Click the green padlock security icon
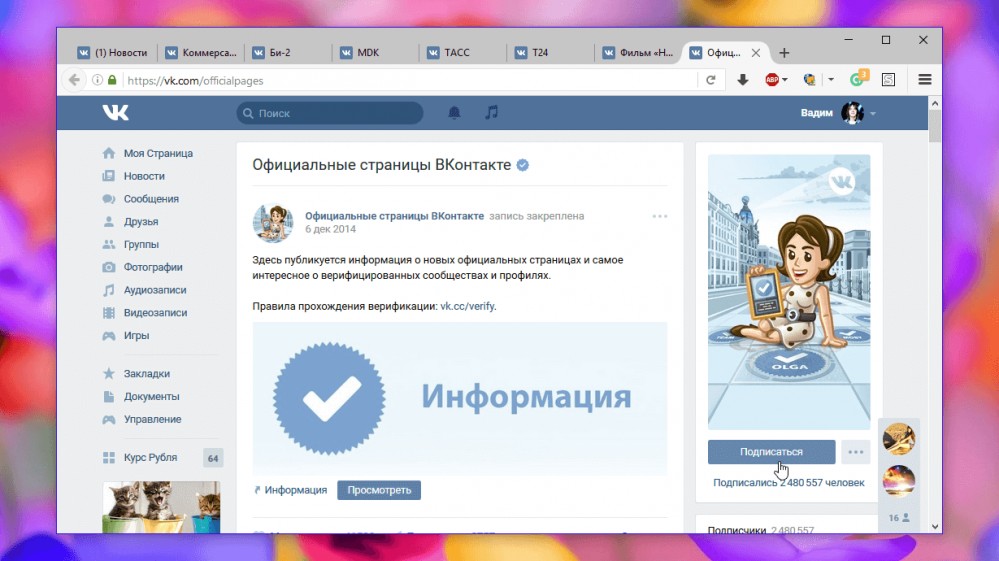The height and width of the screenshot is (561, 999). click(x=112, y=80)
